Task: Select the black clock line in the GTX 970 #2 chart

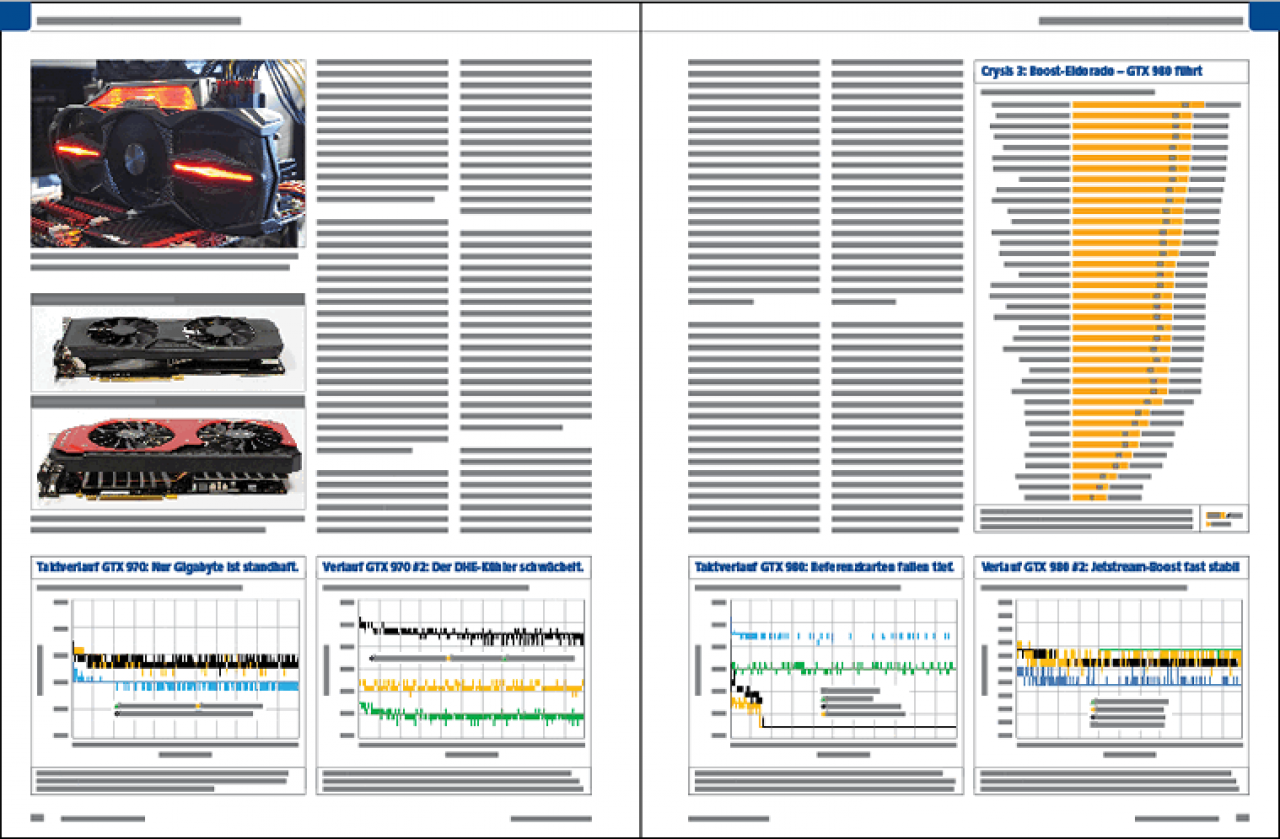Action: (470, 633)
